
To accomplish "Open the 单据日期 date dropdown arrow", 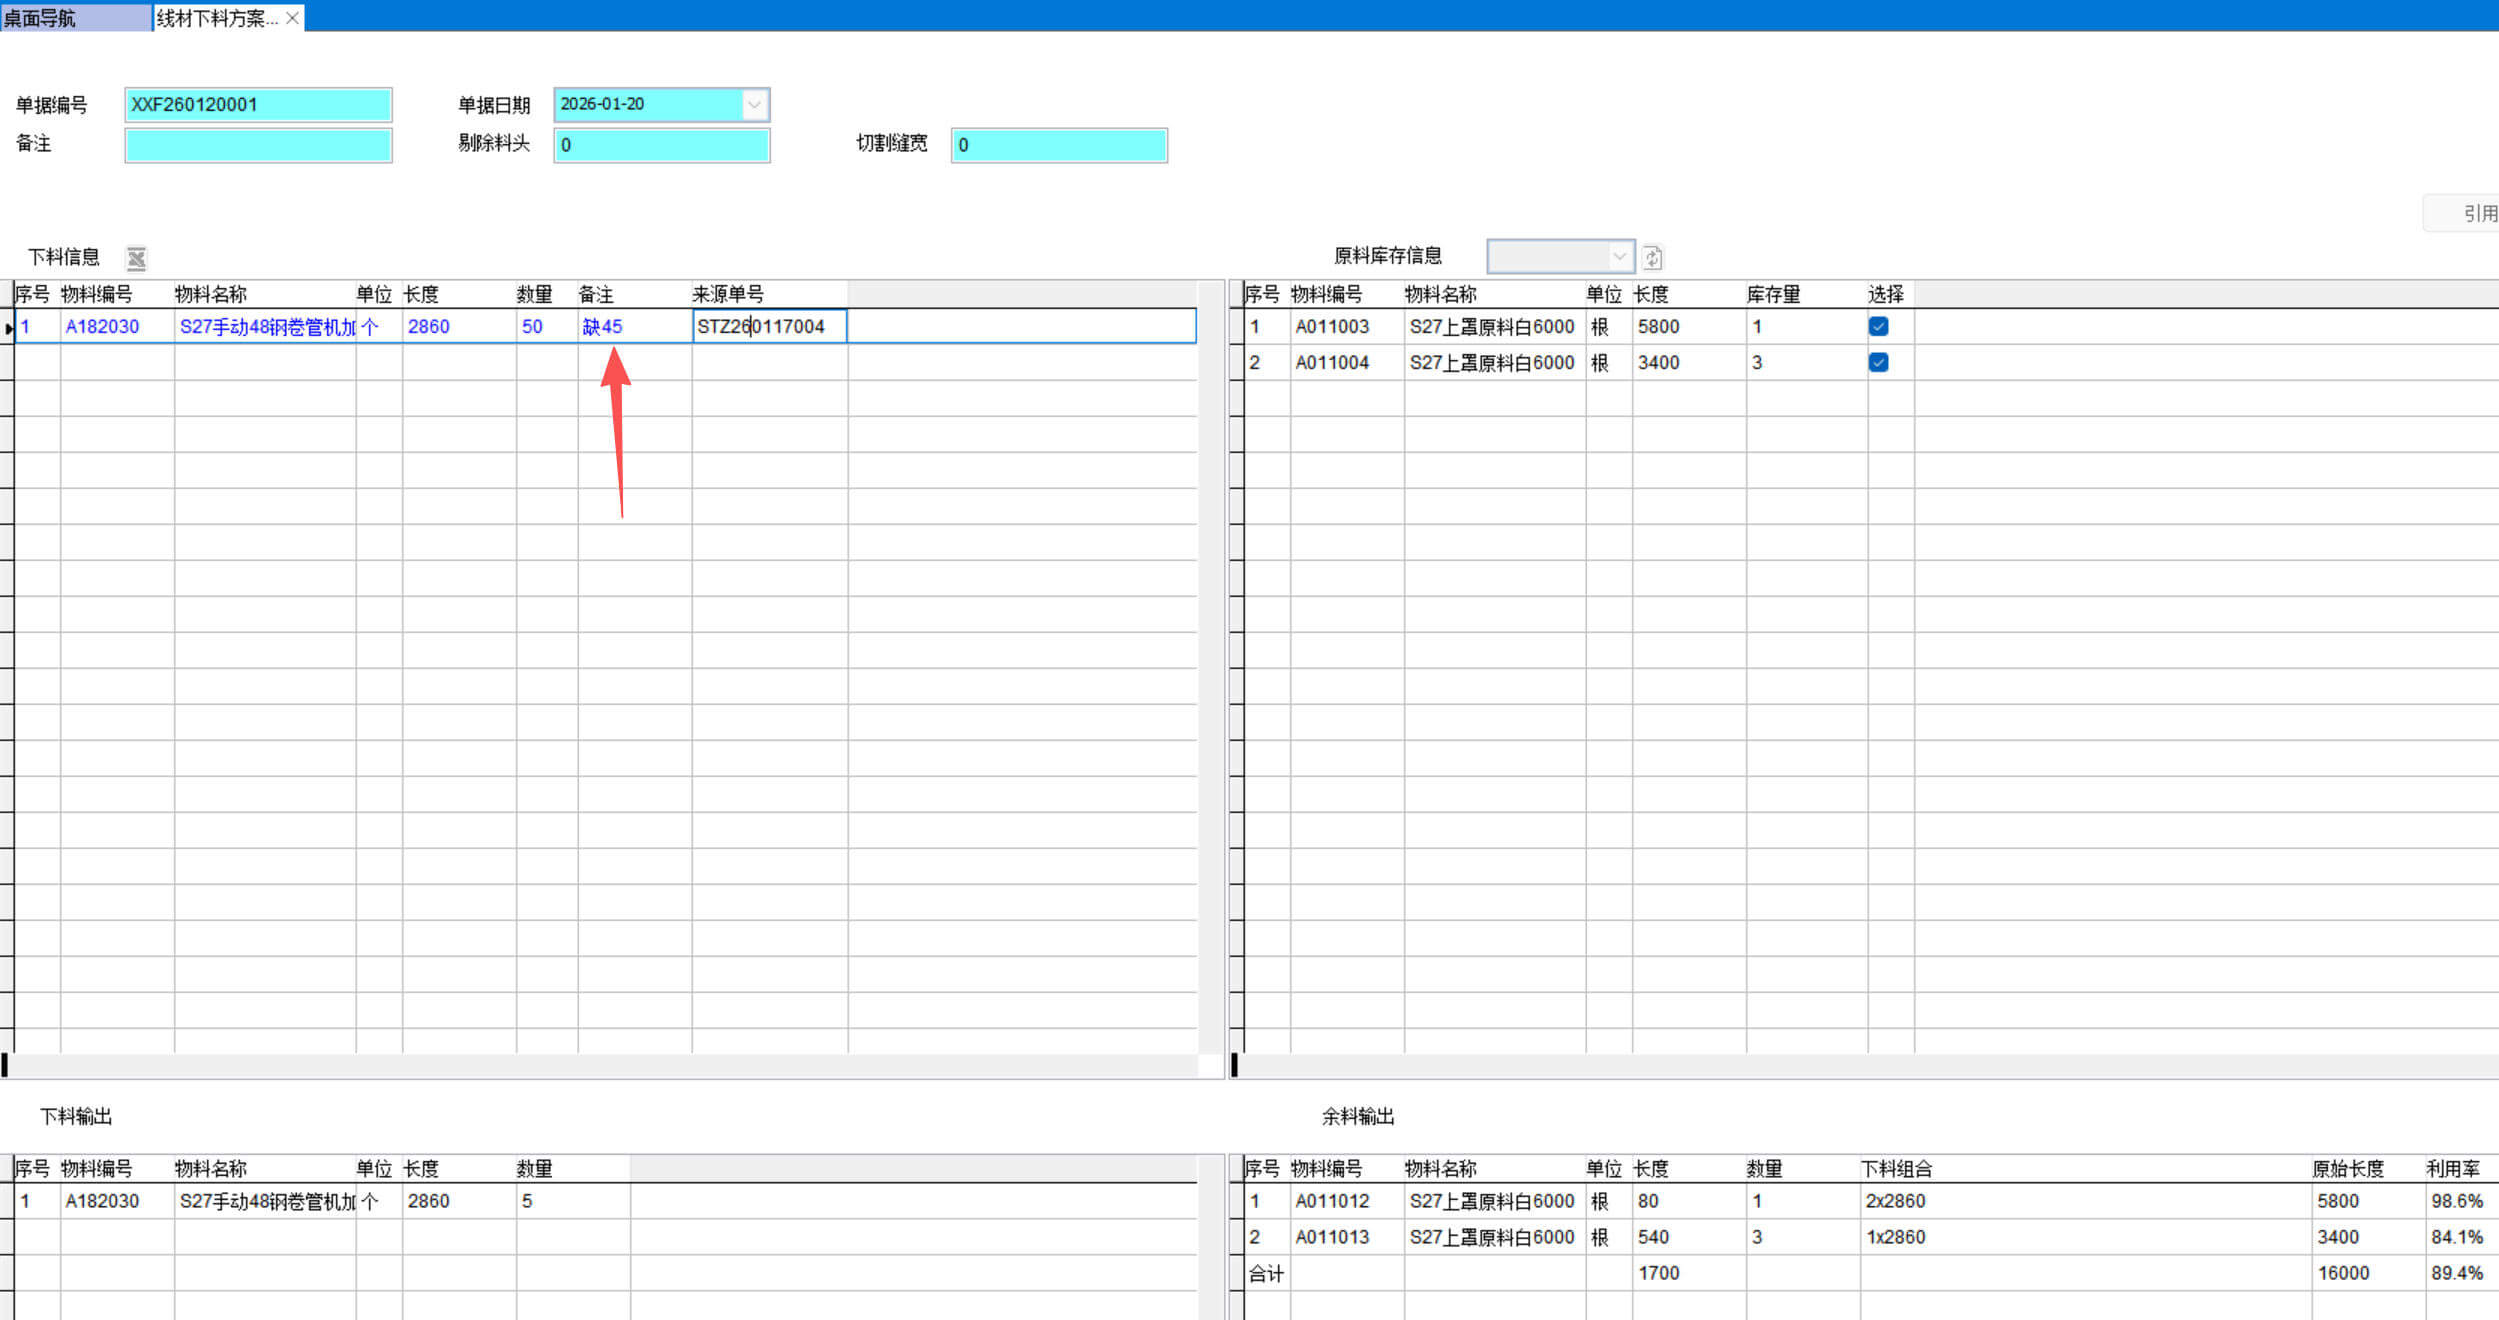I will coord(754,104).
